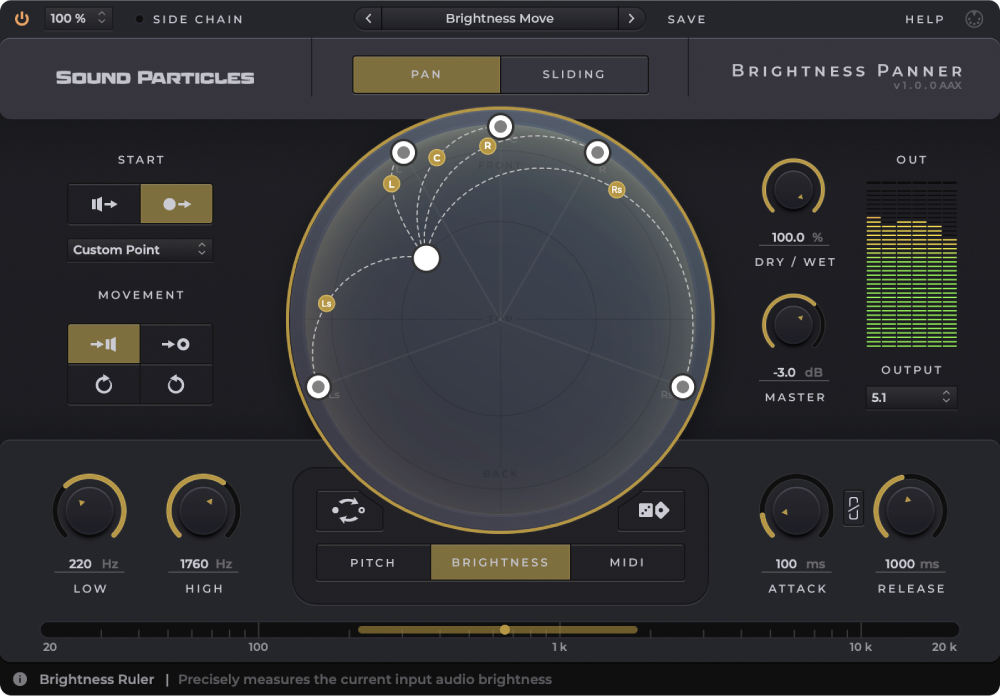Screen dimensions: 1000x696
Task: Open the 5.1 output format dropdown
Action: 911,398
